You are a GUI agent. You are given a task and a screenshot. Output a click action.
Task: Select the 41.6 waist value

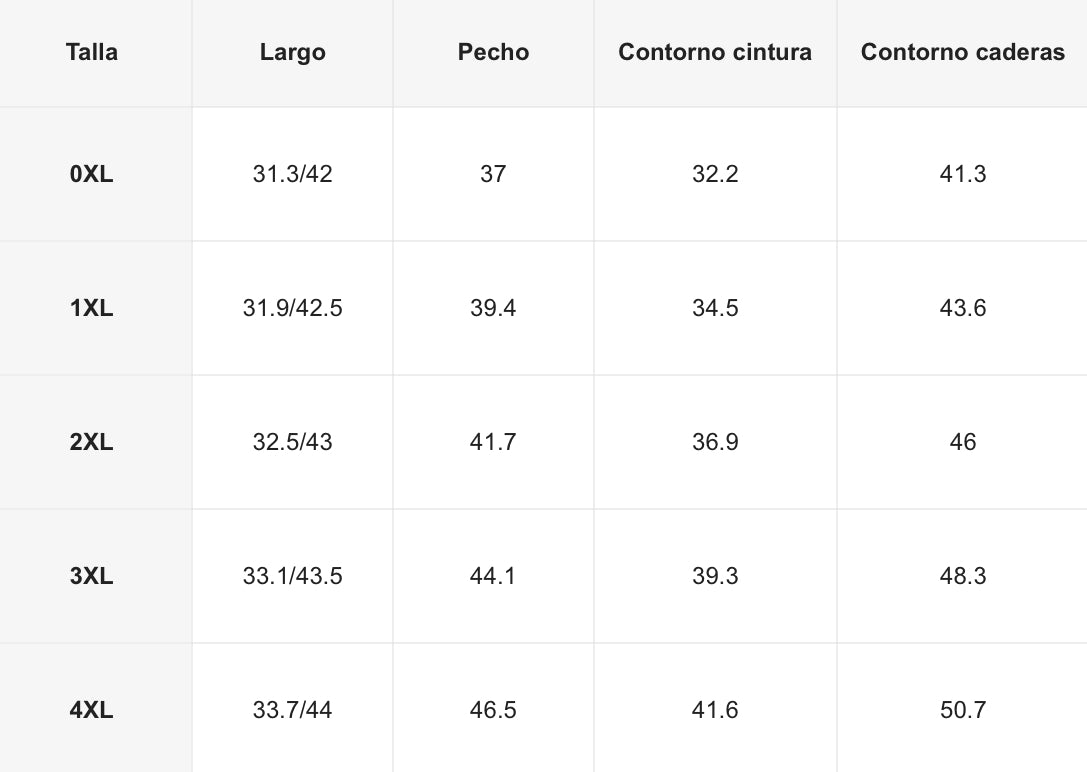[x=715, y=710]
